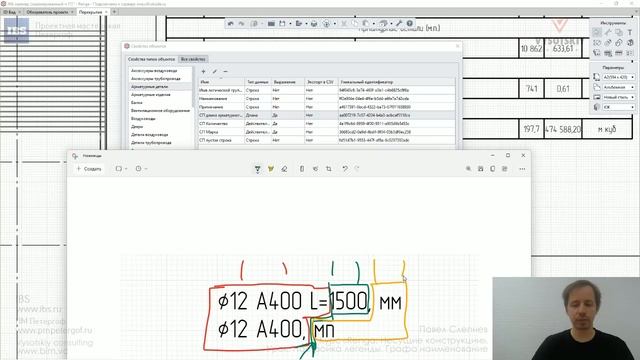
Task: Print drawing icon in Renga toolbar
Action: tap(314, 24)
